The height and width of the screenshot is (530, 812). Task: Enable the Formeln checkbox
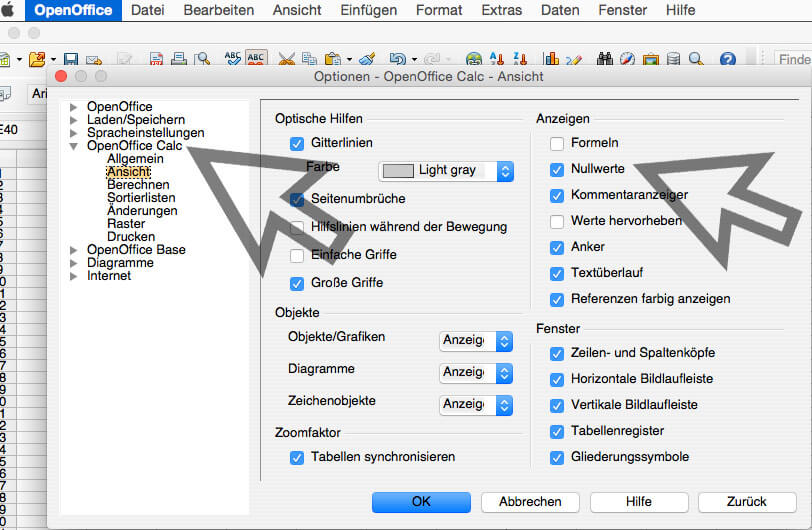557,144
